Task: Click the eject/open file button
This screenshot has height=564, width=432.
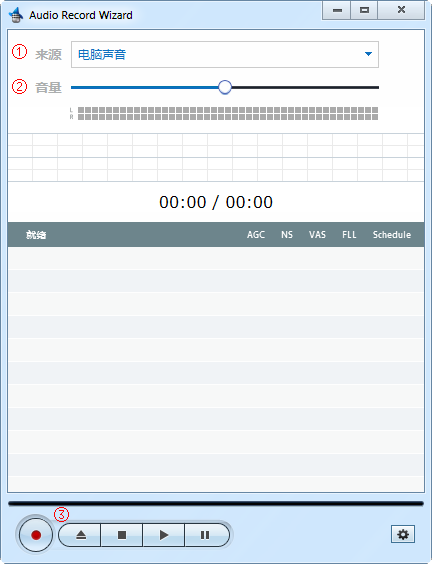Action: coord(80,535)
